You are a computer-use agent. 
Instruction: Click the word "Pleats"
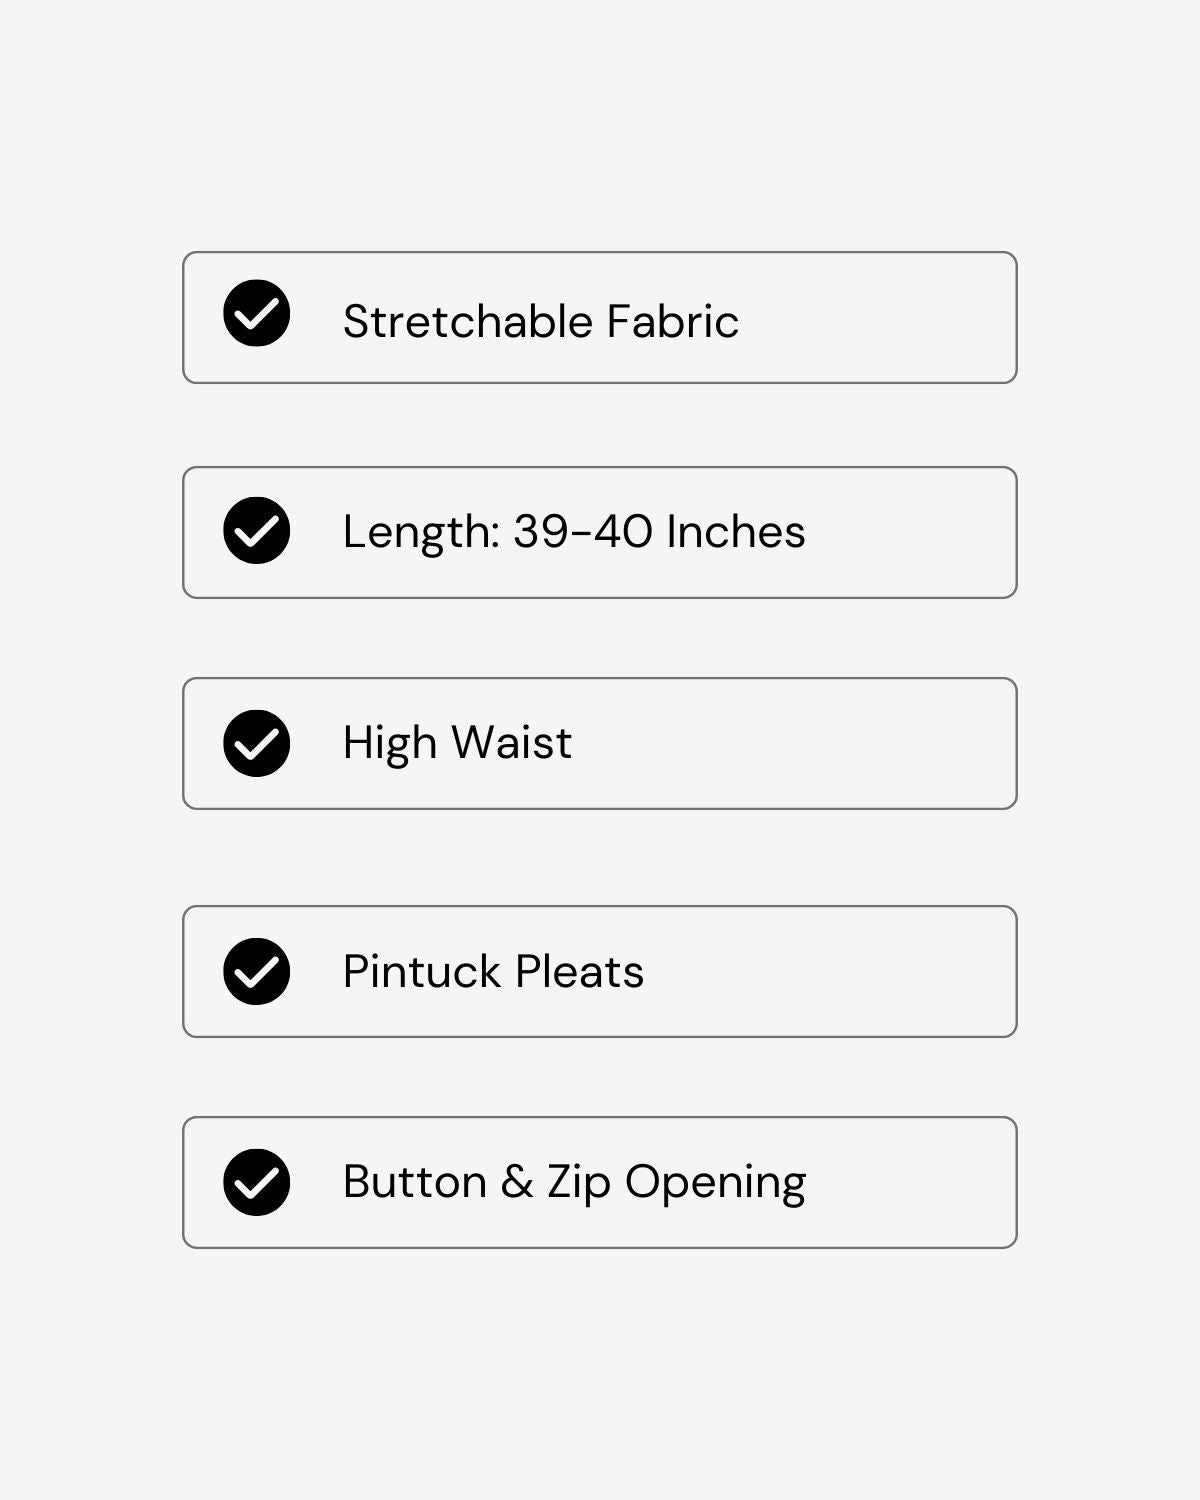pyautogui.click(x=580, y=971)
